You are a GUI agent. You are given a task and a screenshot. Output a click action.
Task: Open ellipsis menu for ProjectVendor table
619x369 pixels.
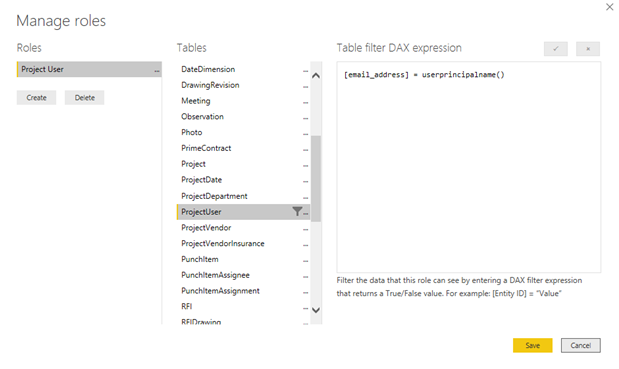305,229
